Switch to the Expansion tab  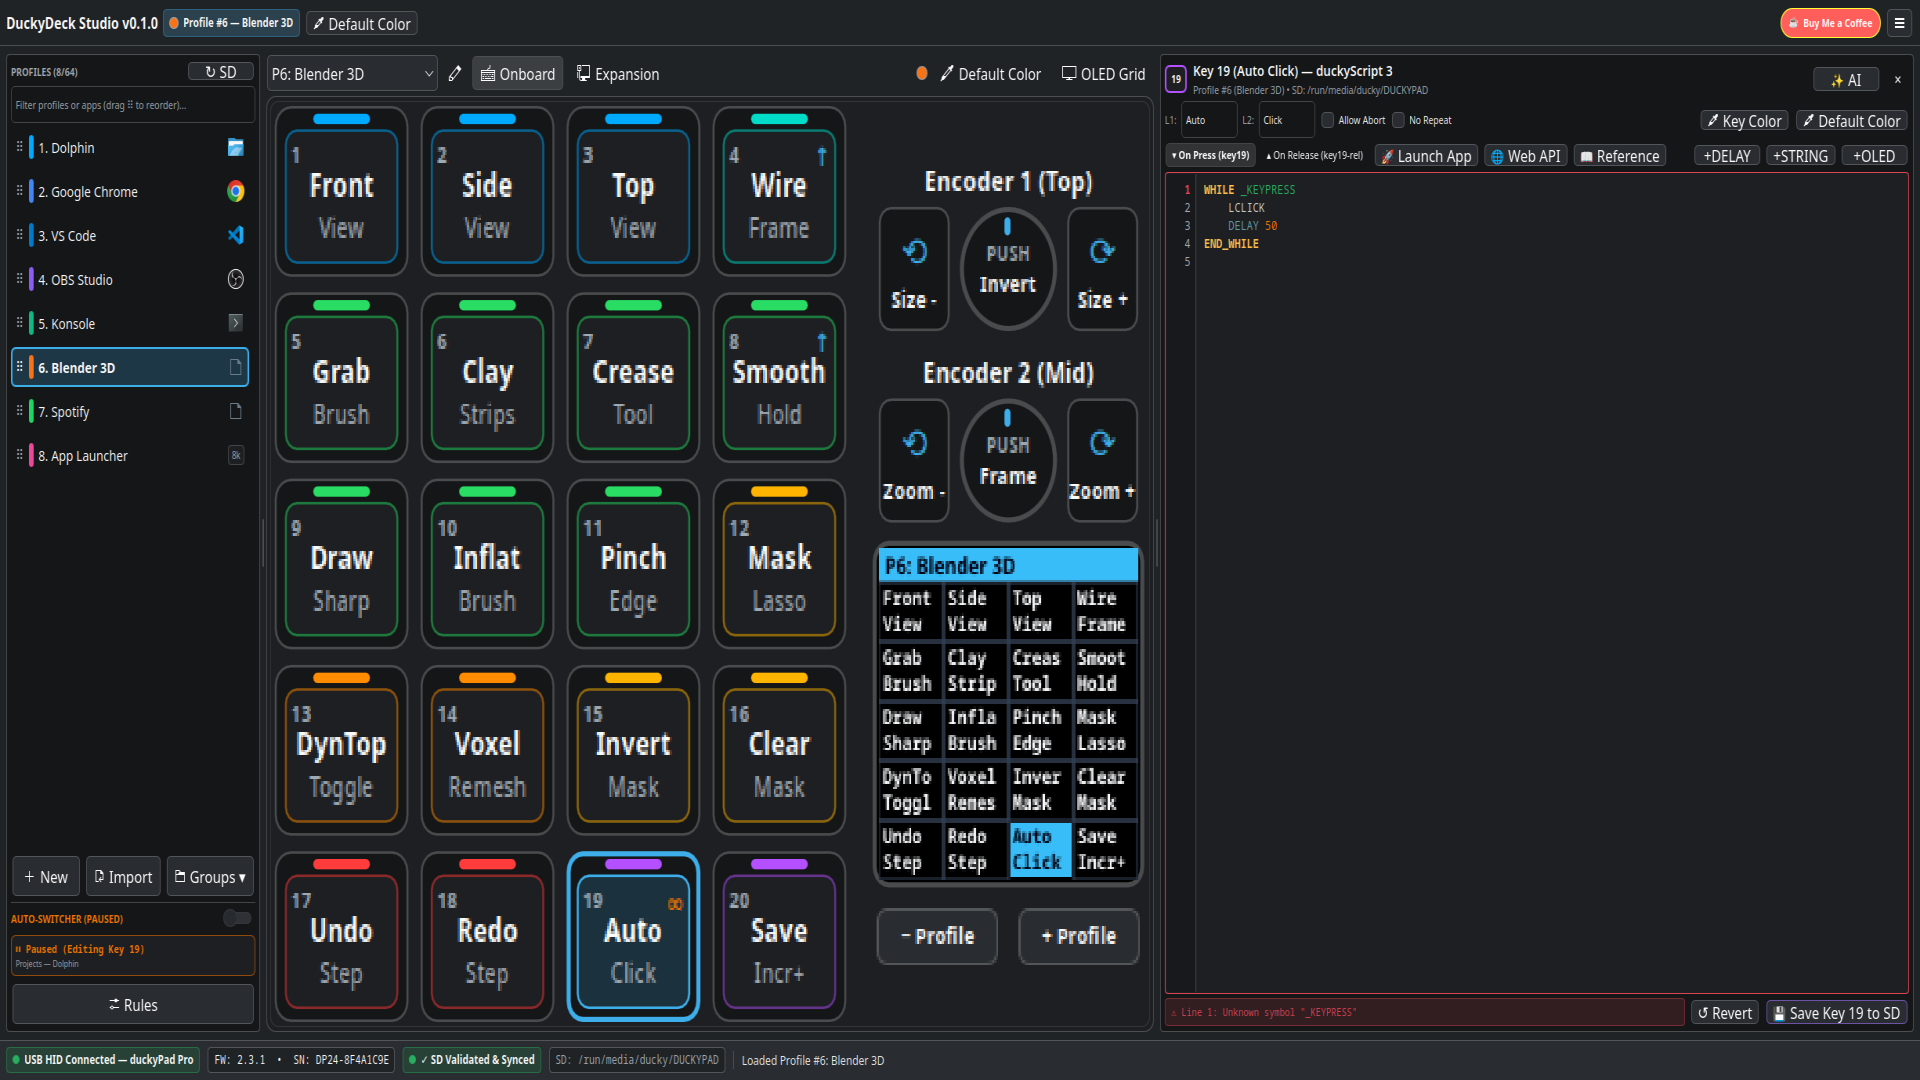[x=618, y=74]
